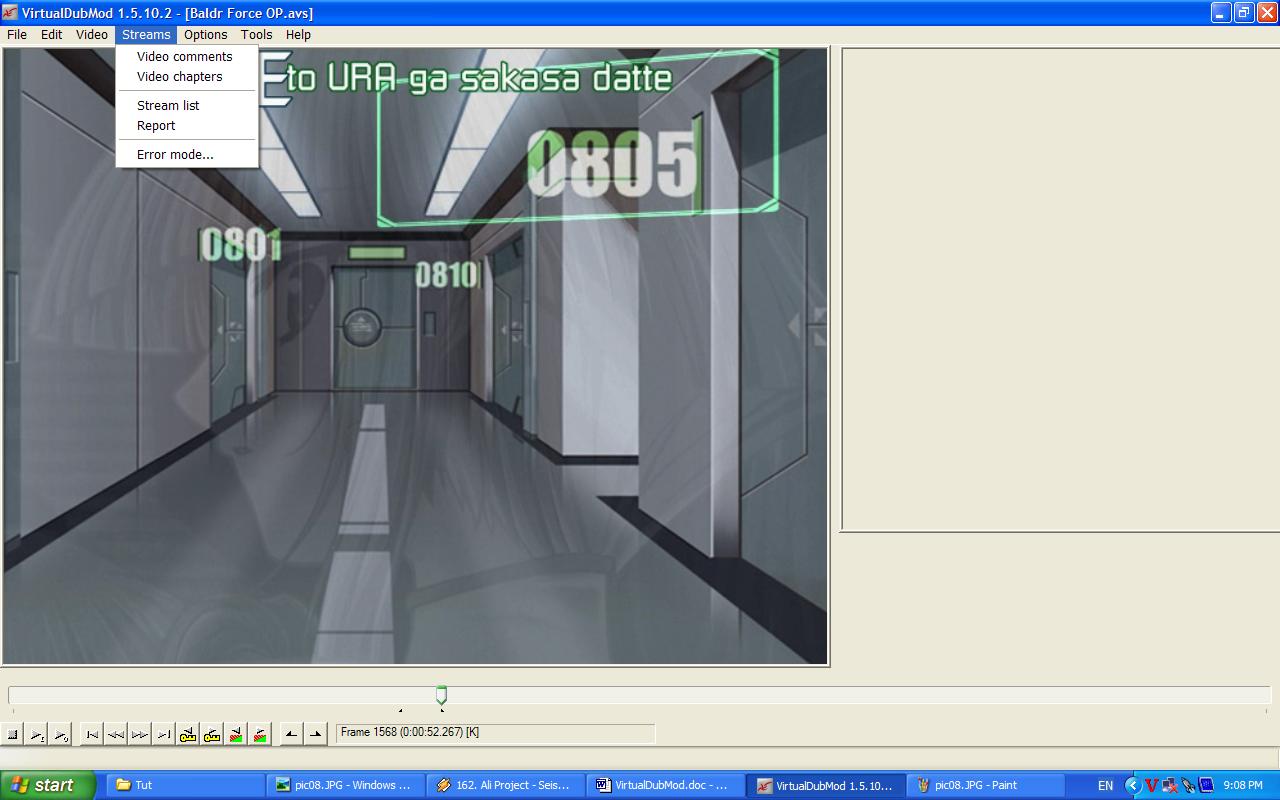Screen dimensions: 1280x800
Task: Start input playback with the first play arrow
Action: tap(37, 734)
